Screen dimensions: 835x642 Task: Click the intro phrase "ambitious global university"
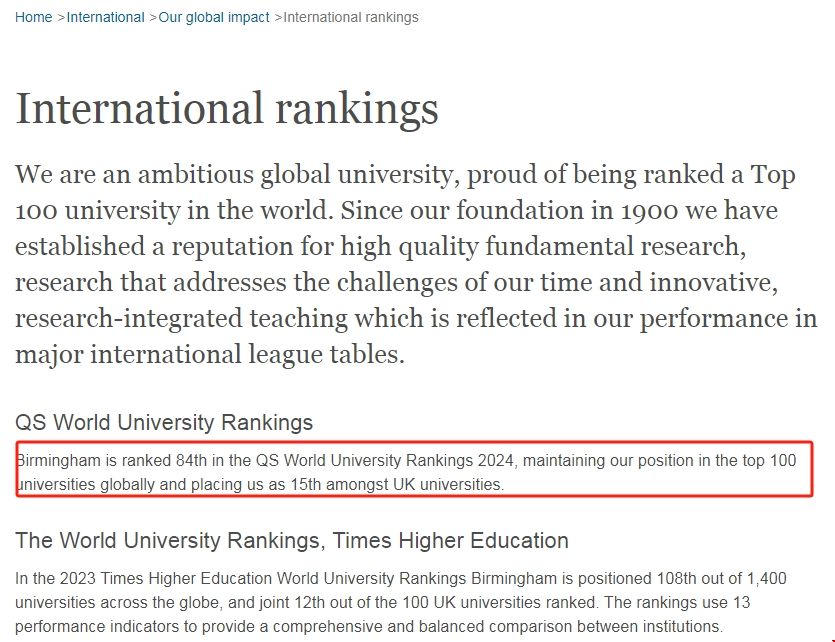click(282, 175)
